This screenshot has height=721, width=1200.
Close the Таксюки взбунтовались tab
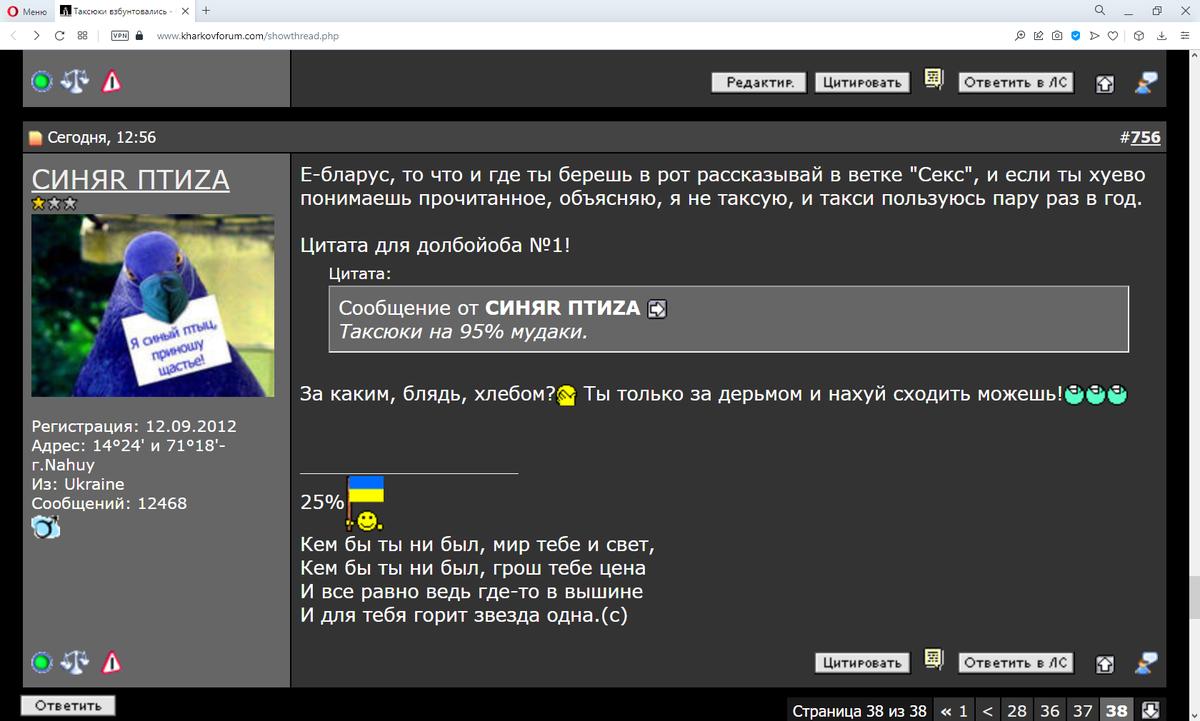(185, 11)
